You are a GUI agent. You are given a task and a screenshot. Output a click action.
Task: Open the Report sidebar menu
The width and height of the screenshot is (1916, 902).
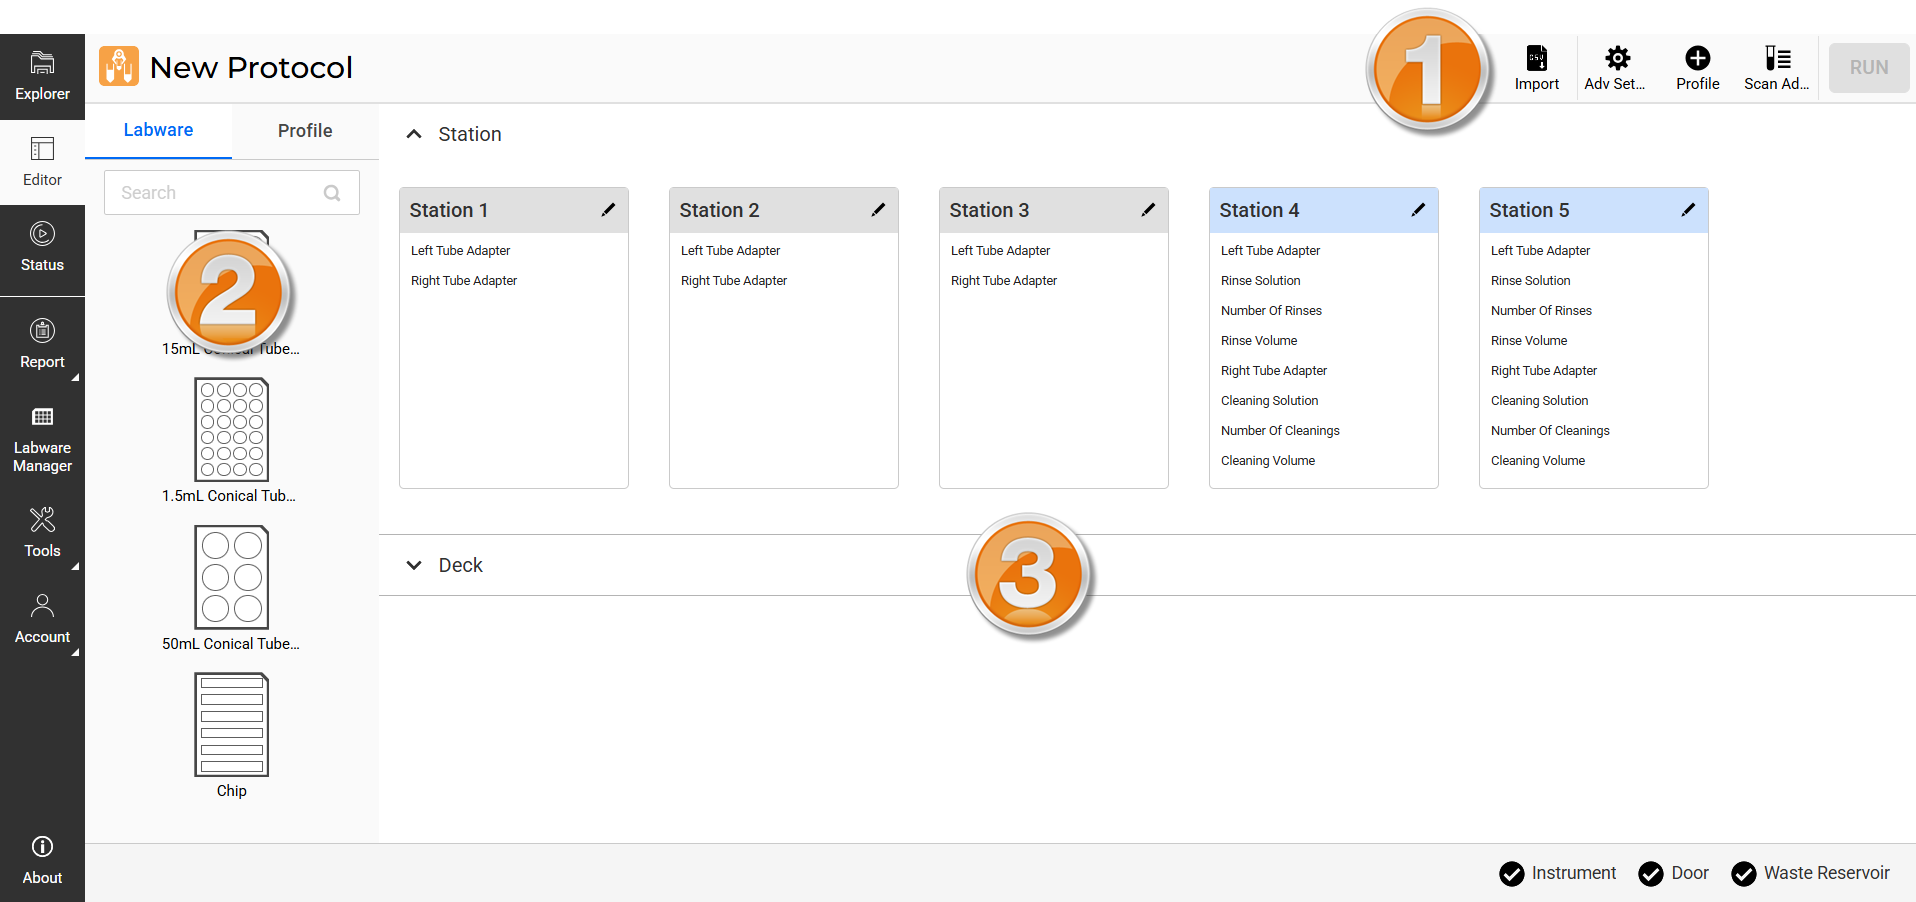pyautogui.click(x=42, y=344)
